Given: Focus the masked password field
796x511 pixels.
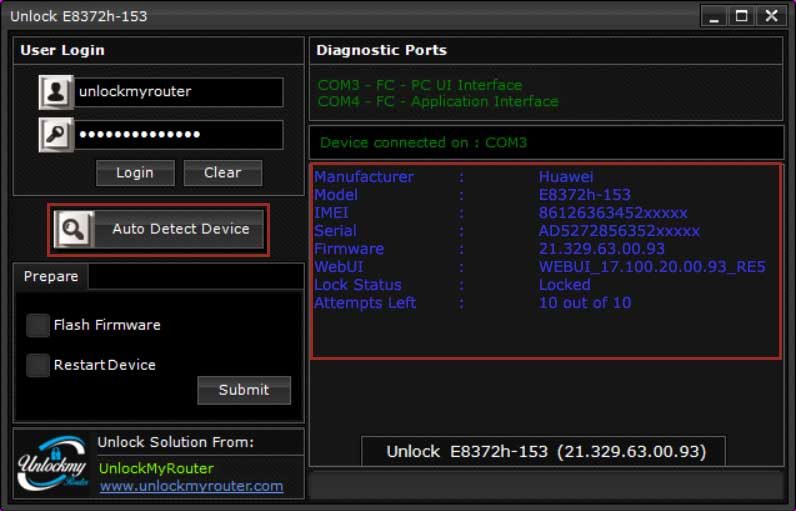Looking at the screenshot, I should coord(179,134).
